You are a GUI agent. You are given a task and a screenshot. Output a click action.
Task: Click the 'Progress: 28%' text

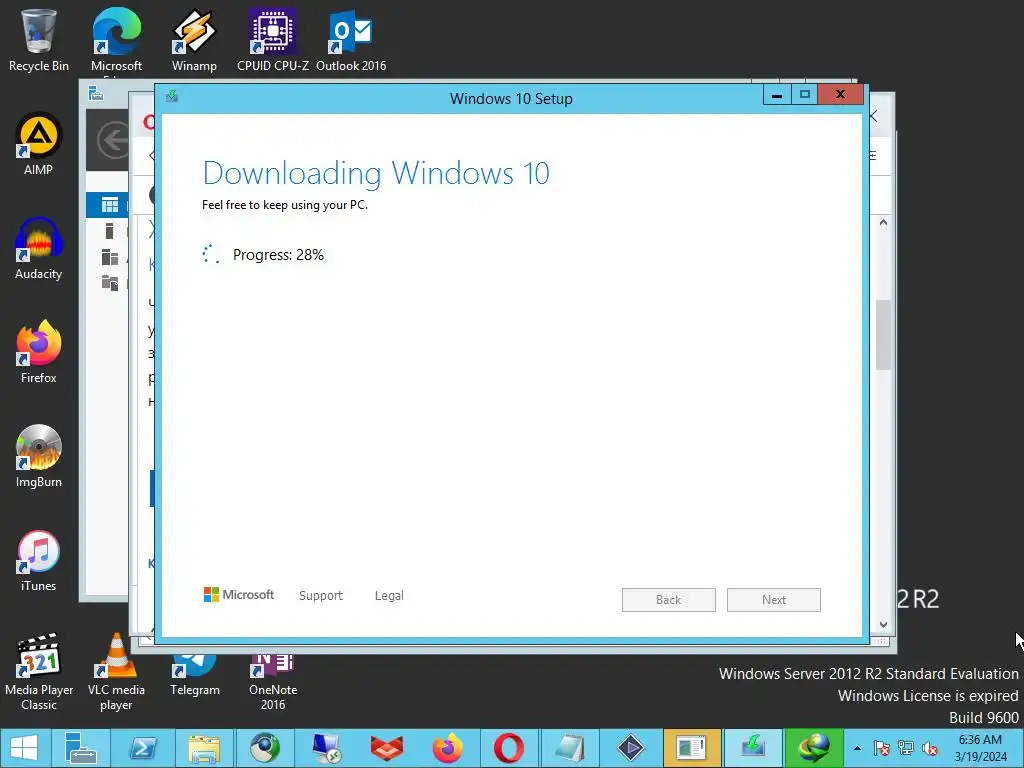click(278, 255)
